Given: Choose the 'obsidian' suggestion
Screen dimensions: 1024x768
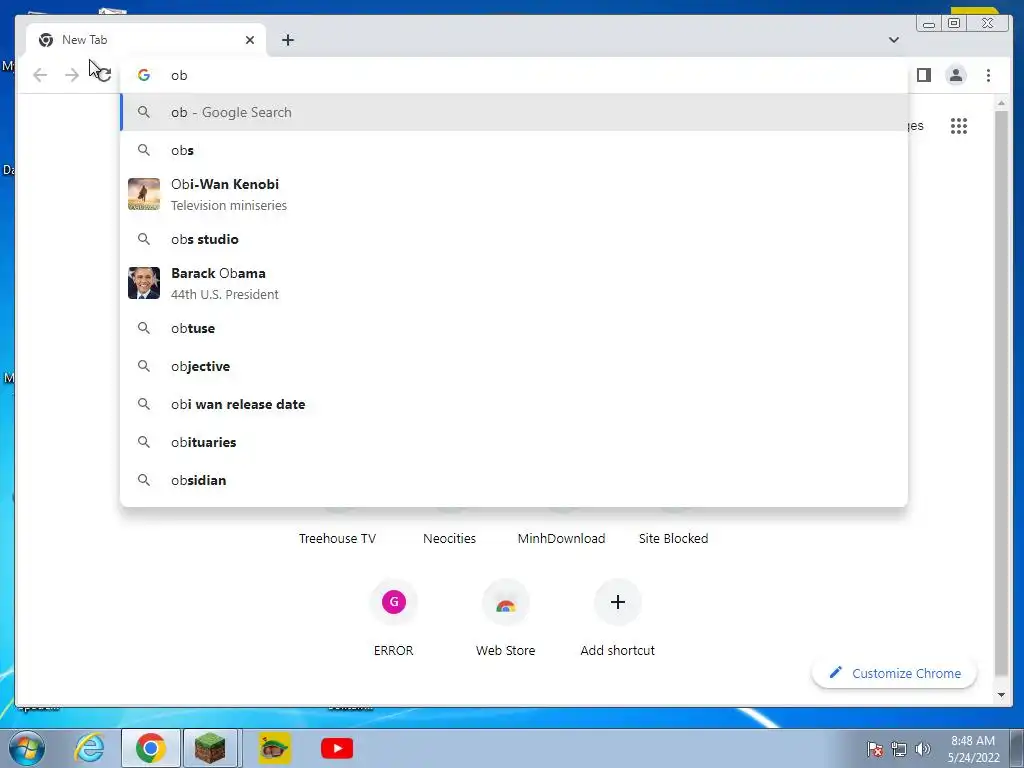Looking at the screenshot, I should (514, 480).
